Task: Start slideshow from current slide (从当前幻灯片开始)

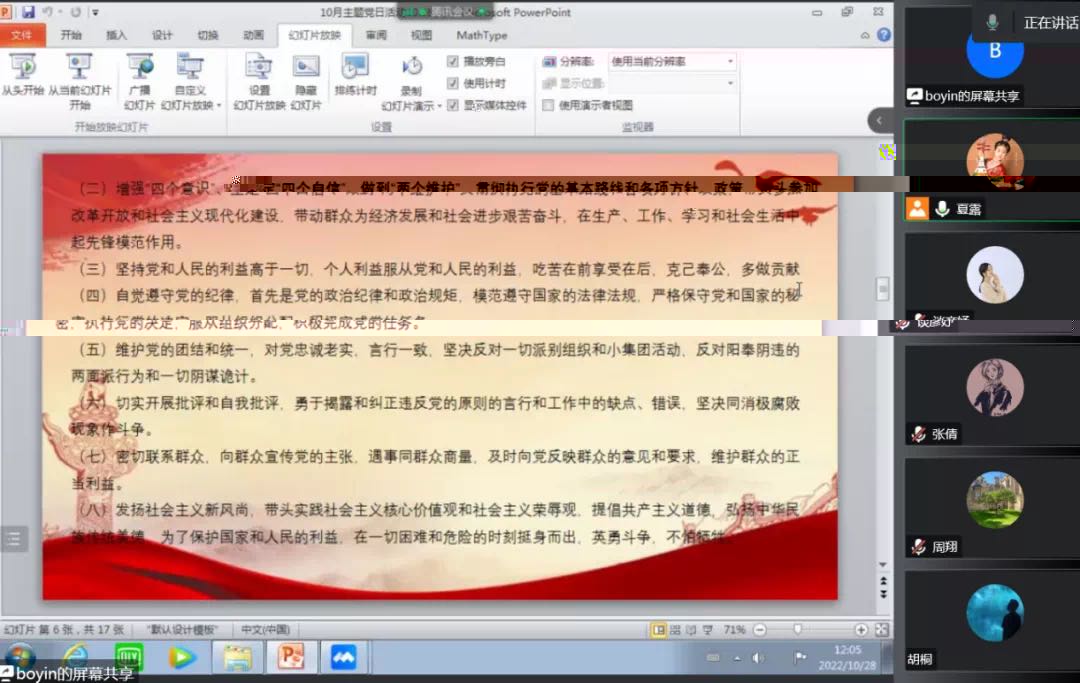Action: (x=79, y=82)
